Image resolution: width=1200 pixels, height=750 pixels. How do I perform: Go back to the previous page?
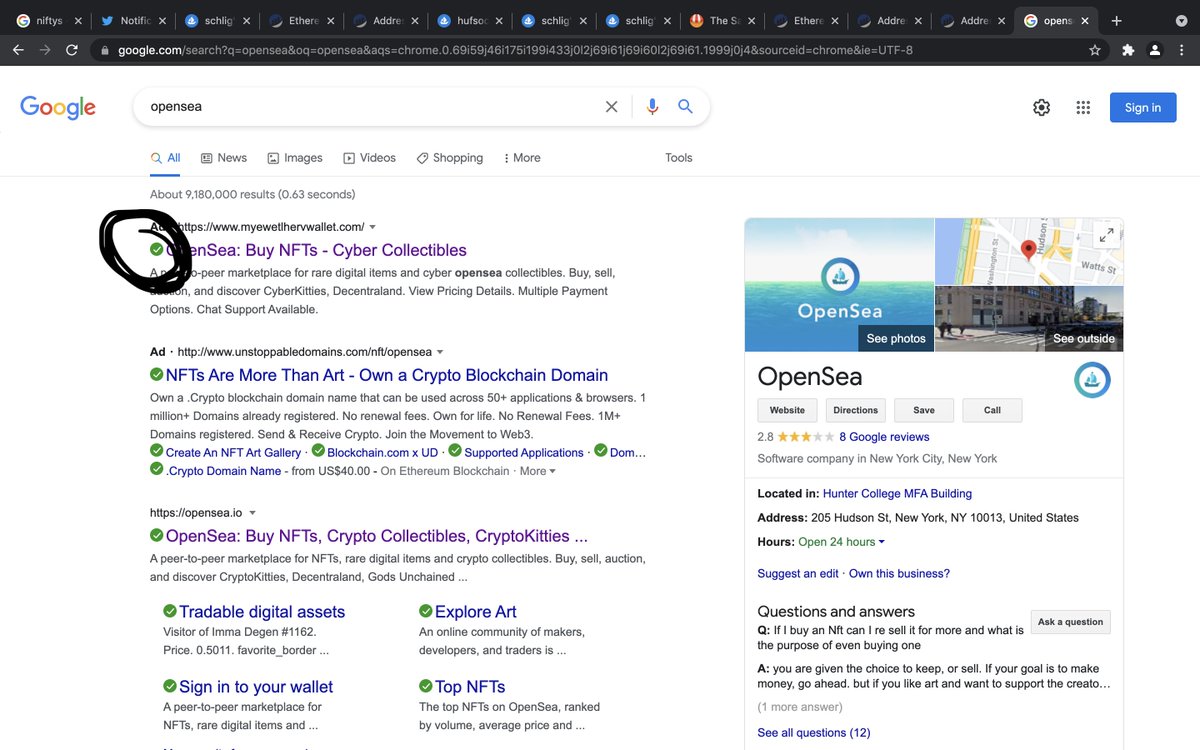(20, 50)
